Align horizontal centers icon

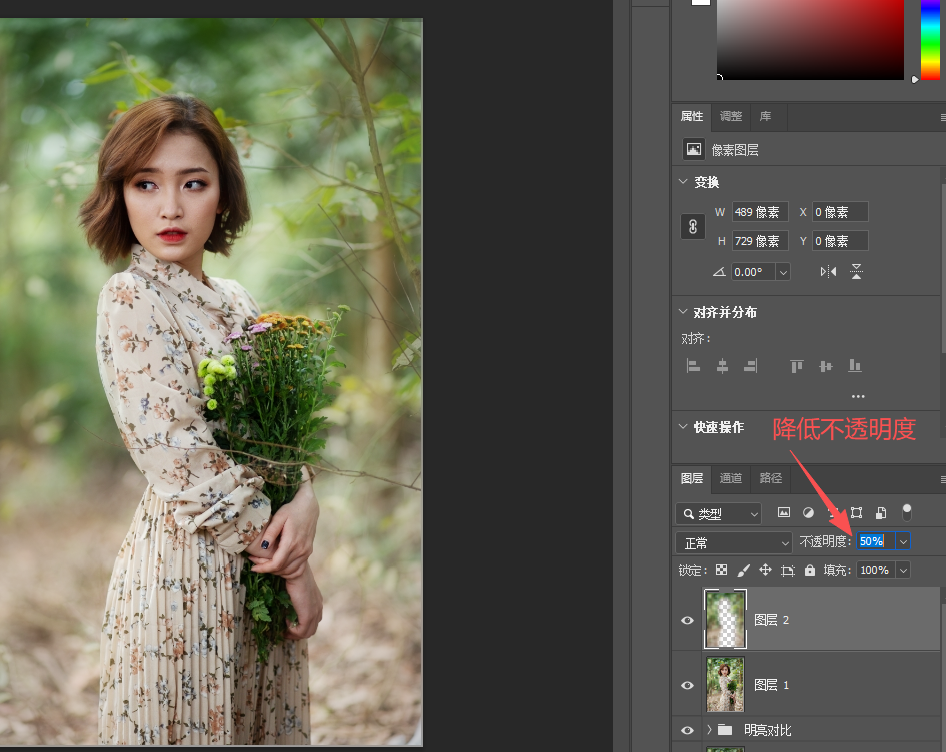(722, 366)
